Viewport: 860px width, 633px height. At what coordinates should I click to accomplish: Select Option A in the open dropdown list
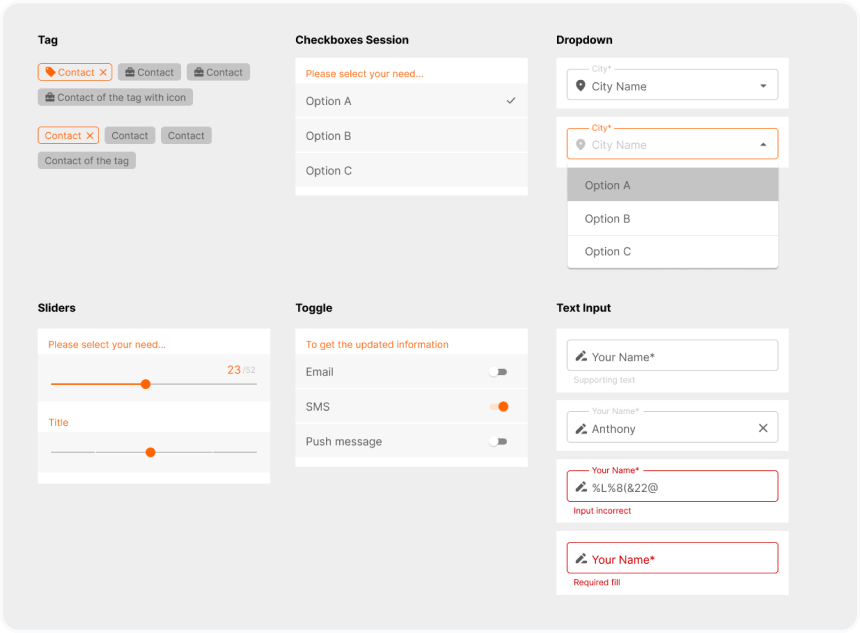[x=672, y=185]
